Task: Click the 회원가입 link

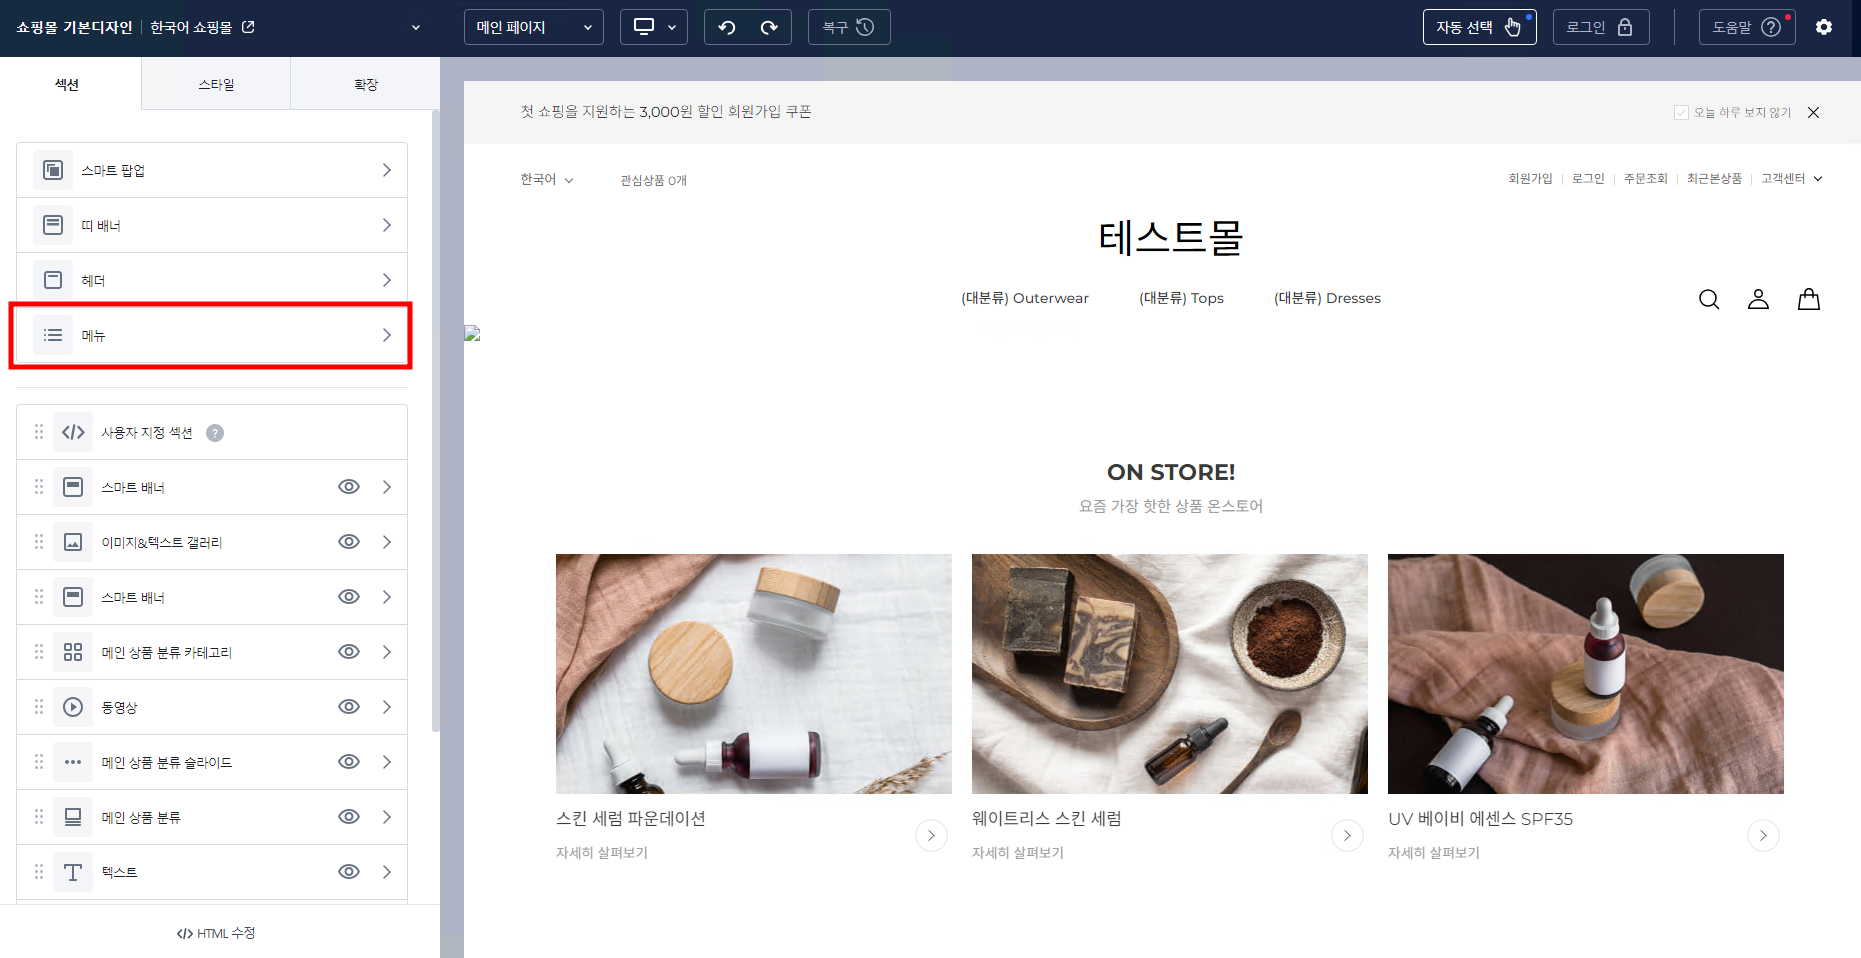Action: pos(1530,179)
